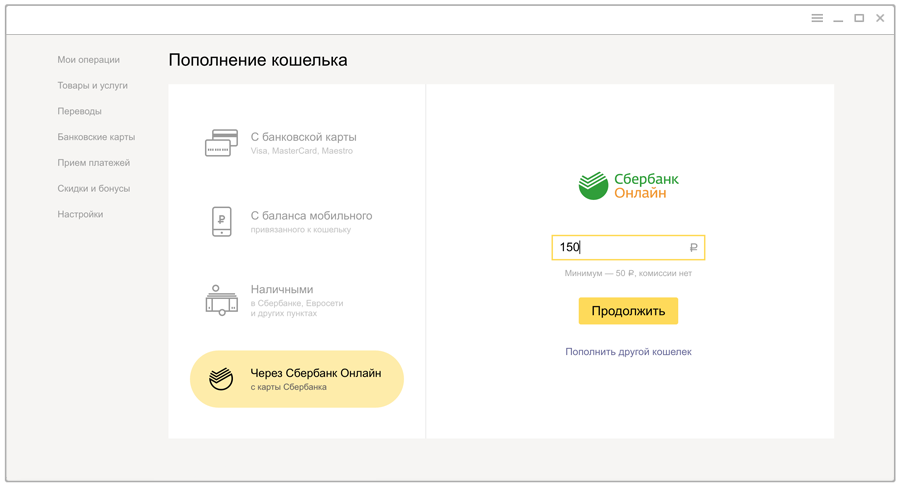Open Скидки и бонусы section
Image resolution: width=900 pixels, height=486 pixels.
(94, 189)
